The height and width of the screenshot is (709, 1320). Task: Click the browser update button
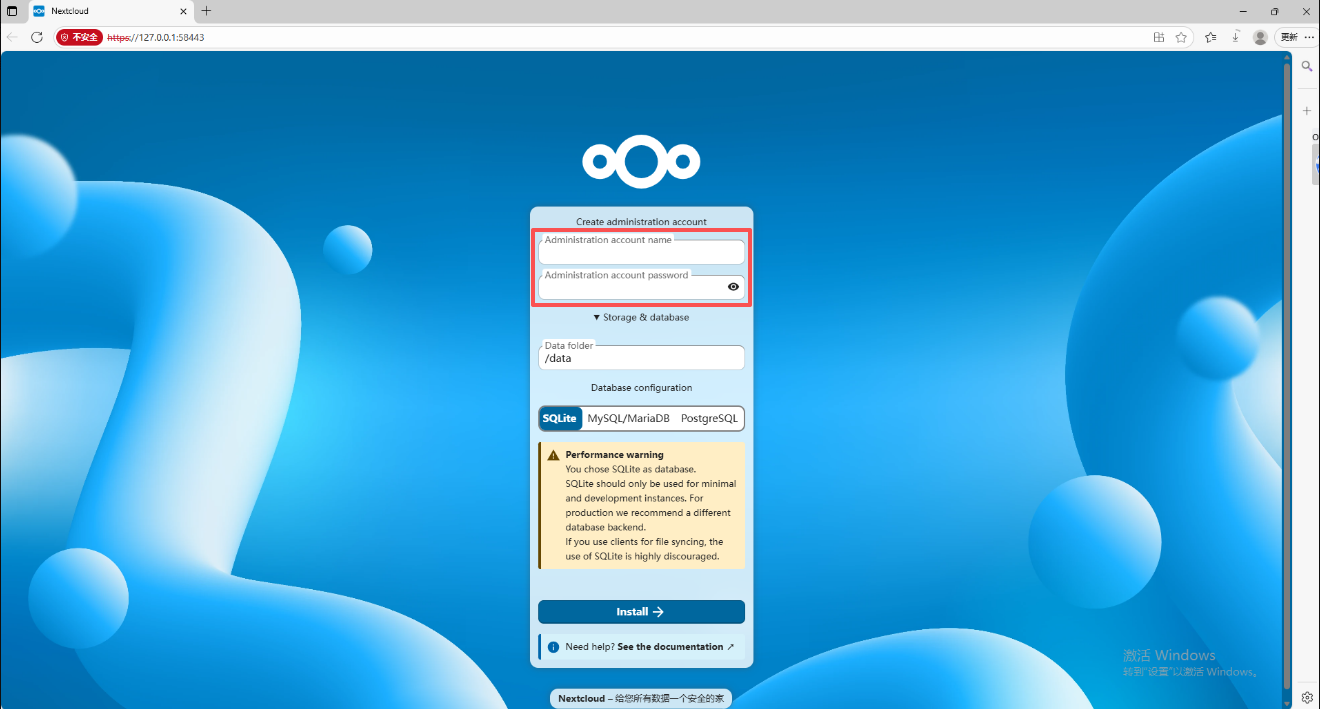(1288, 37)
